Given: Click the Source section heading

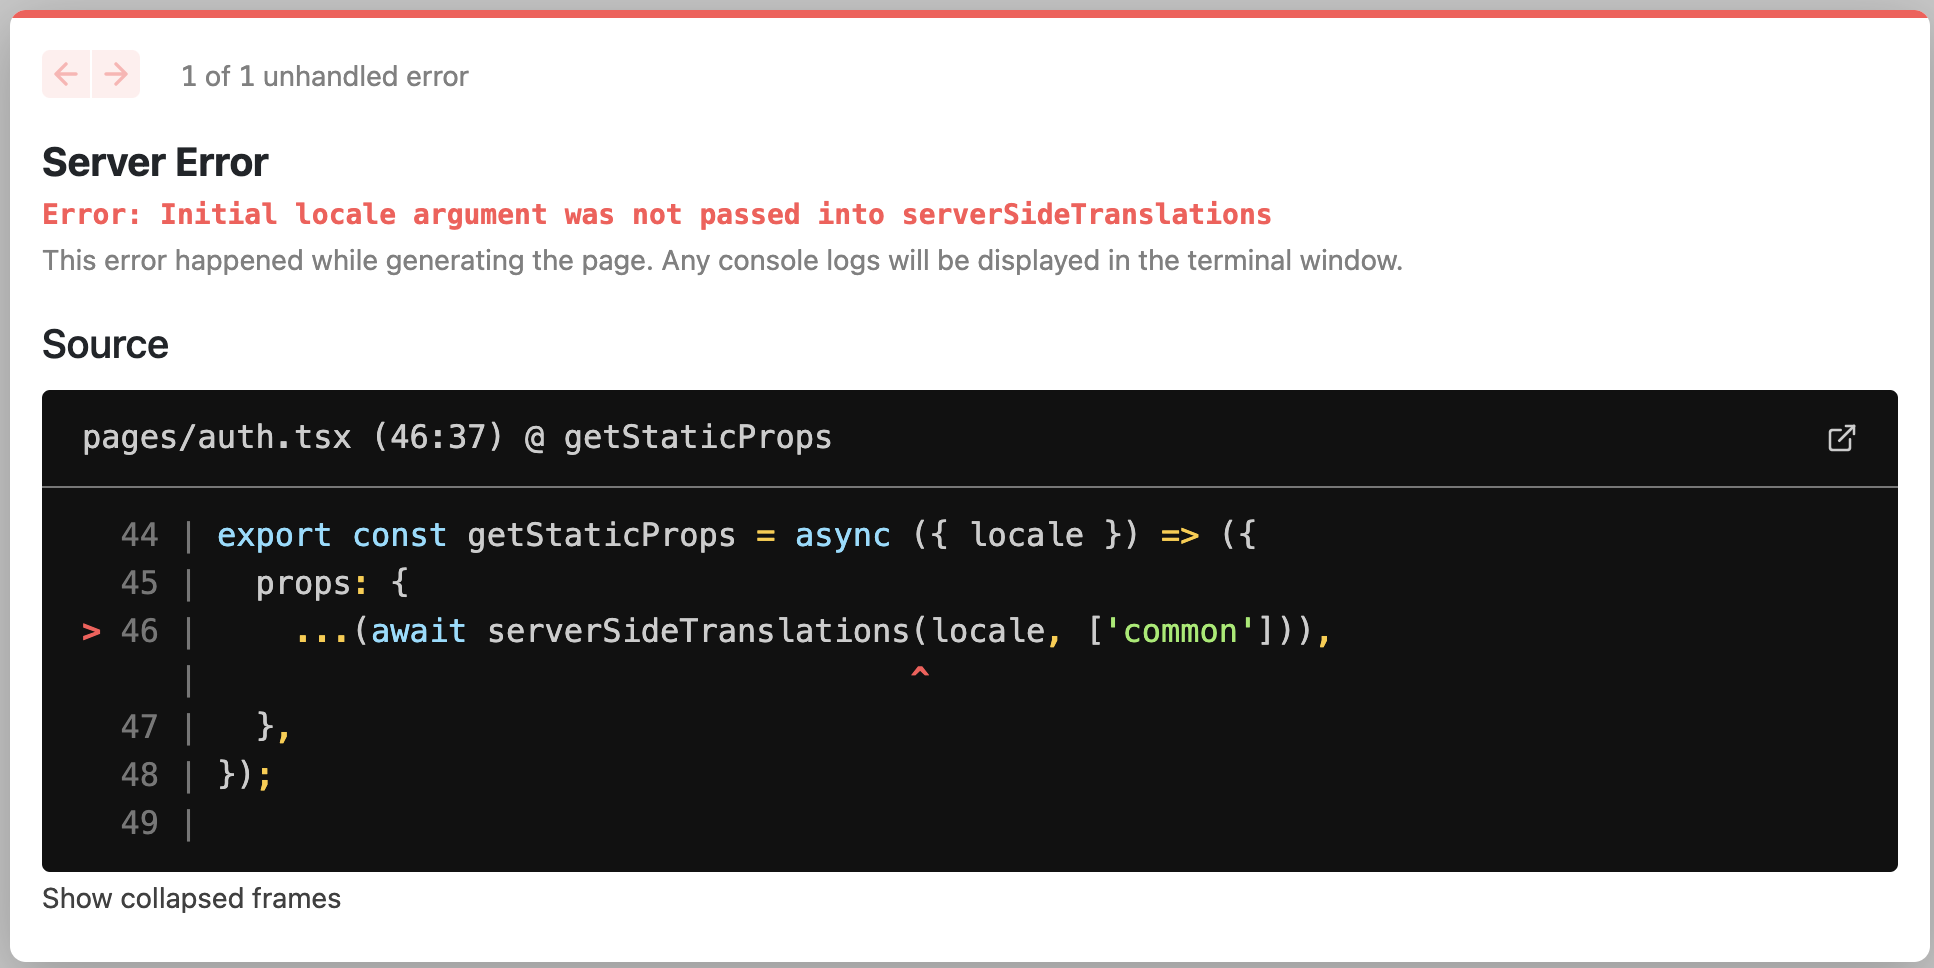Looking at the screenshot, I should 105,344.
